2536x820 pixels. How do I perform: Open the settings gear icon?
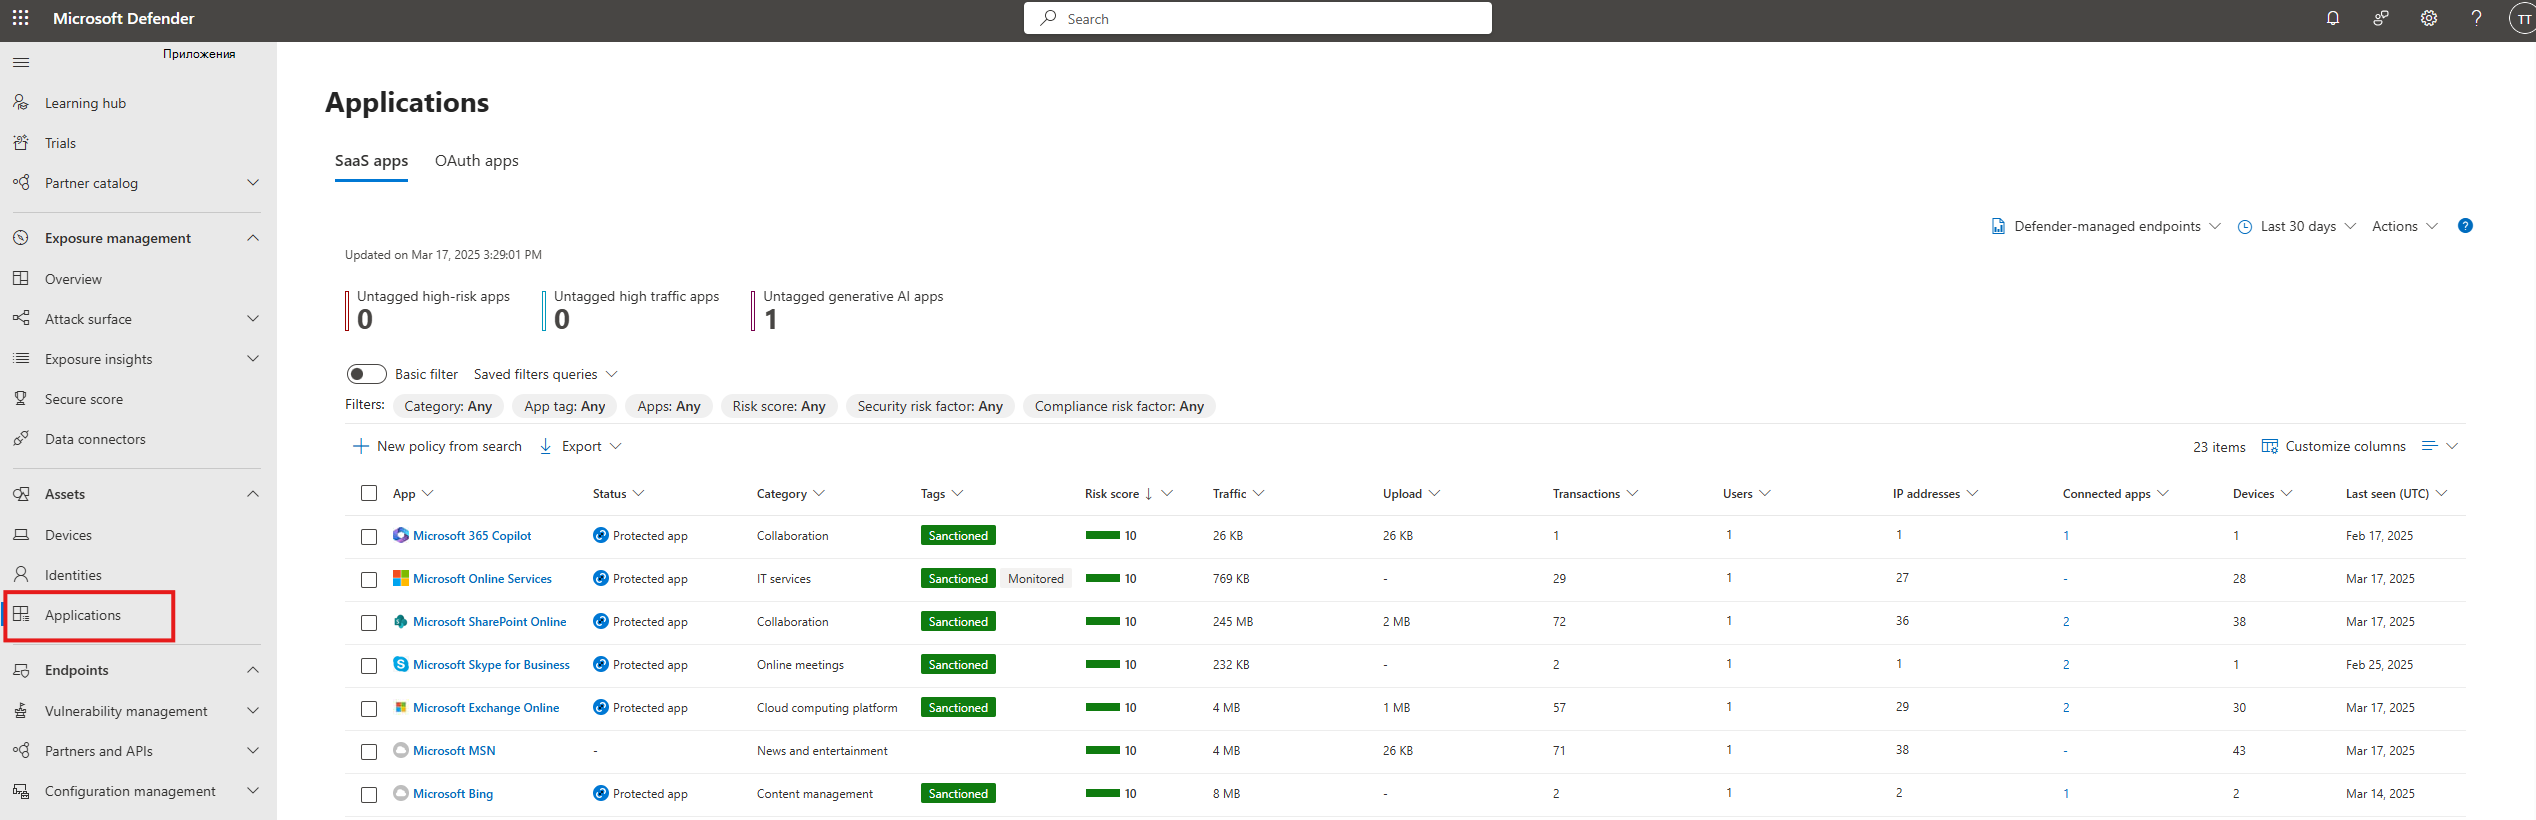coord(2428,18)
